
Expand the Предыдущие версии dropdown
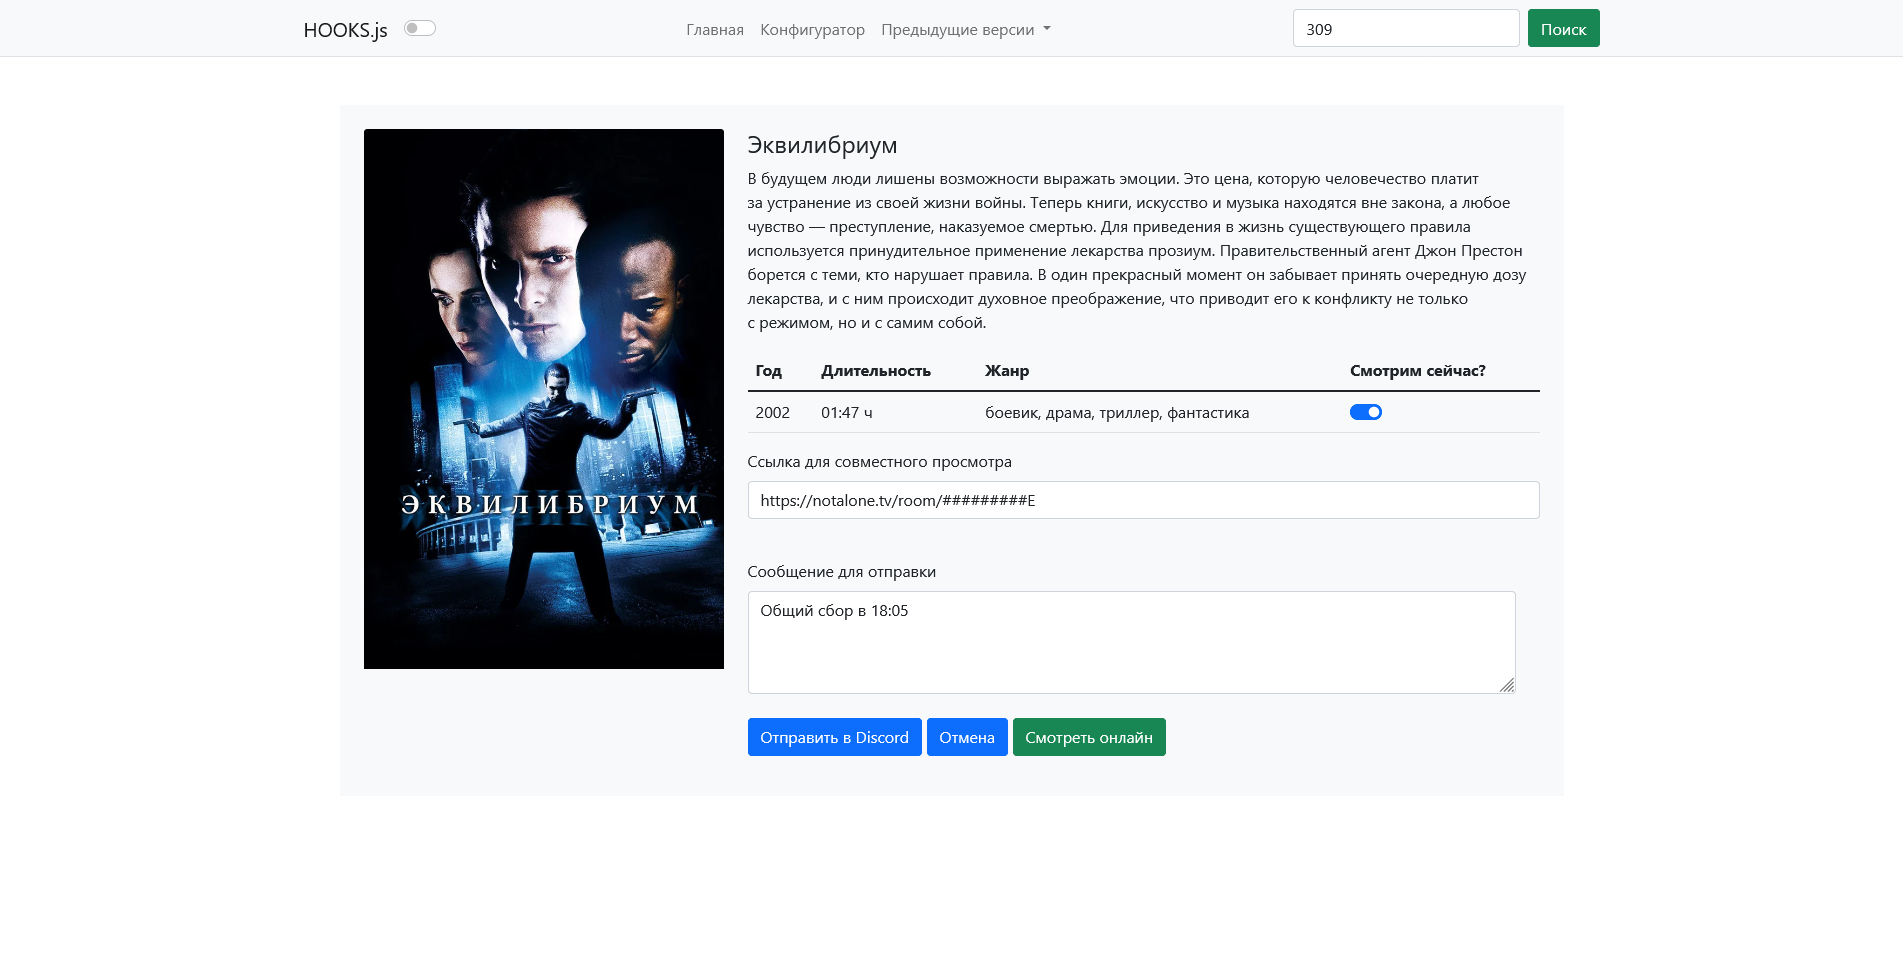[x=966, y=30]
